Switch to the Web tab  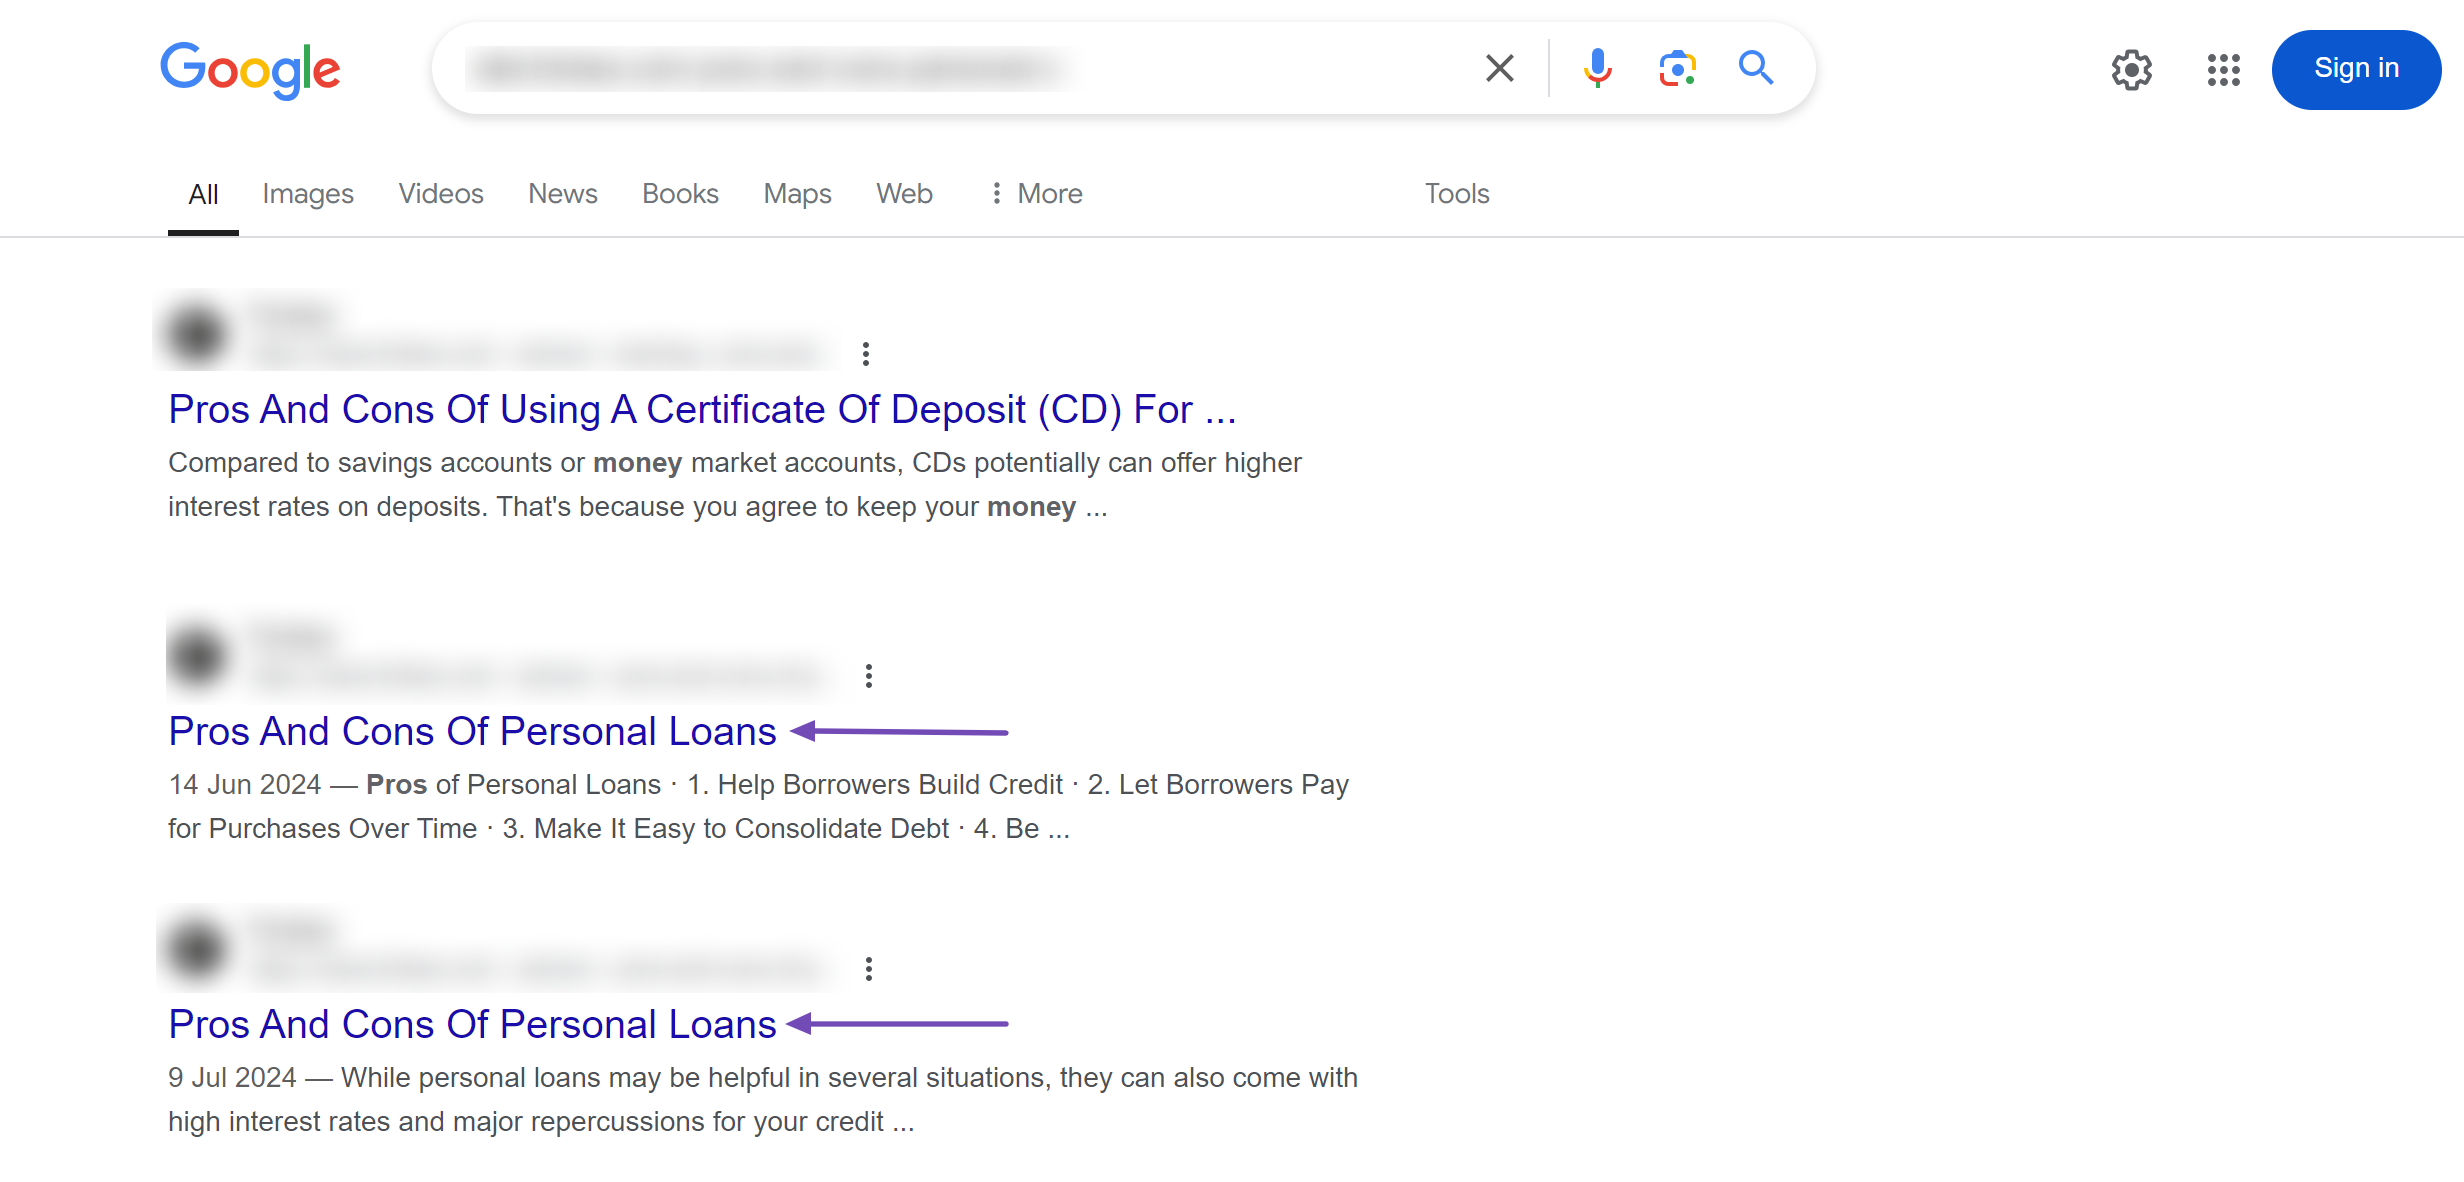coord(904,194)
